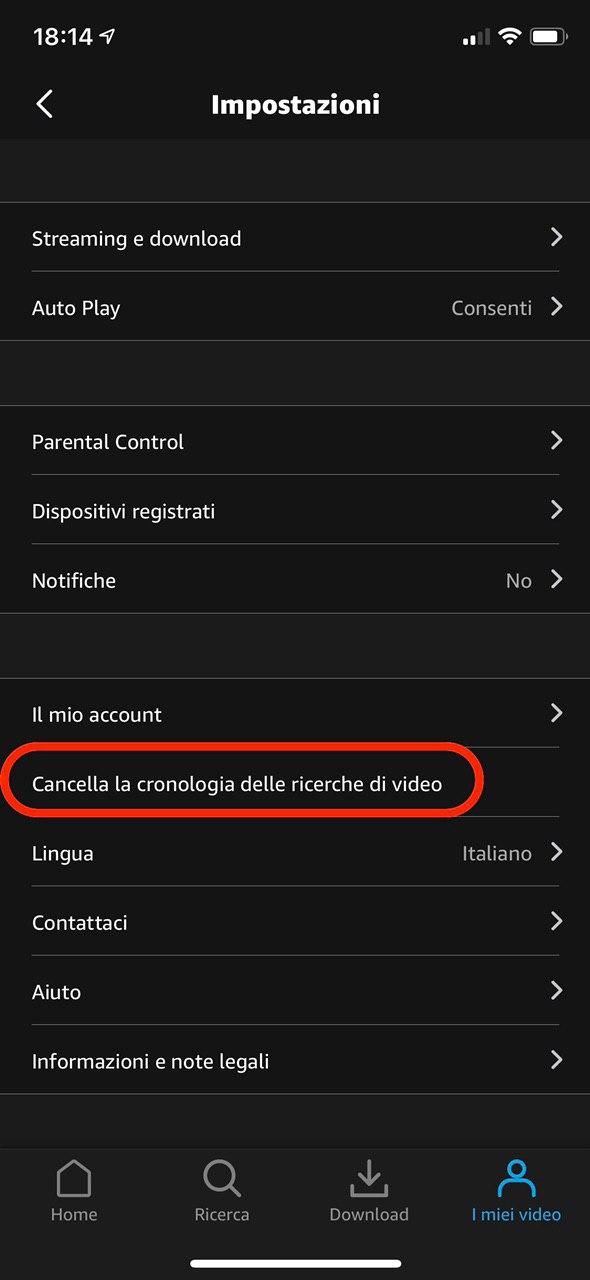The width and height of the screenshot is (590, 1280).
Task: Open Il mio account
Action: click(295, 714)
